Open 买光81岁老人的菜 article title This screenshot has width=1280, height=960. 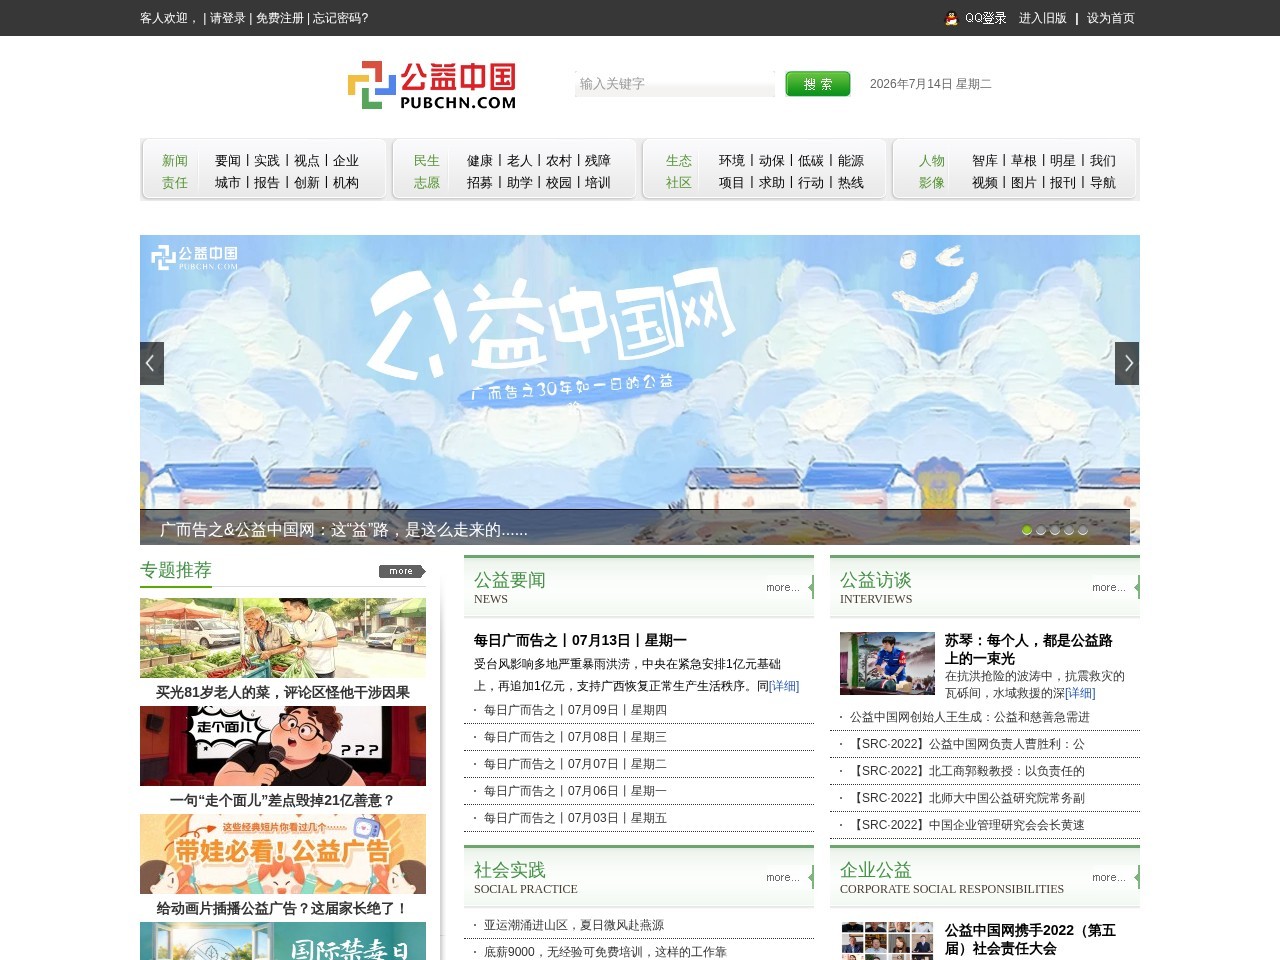tap(283, 692)
